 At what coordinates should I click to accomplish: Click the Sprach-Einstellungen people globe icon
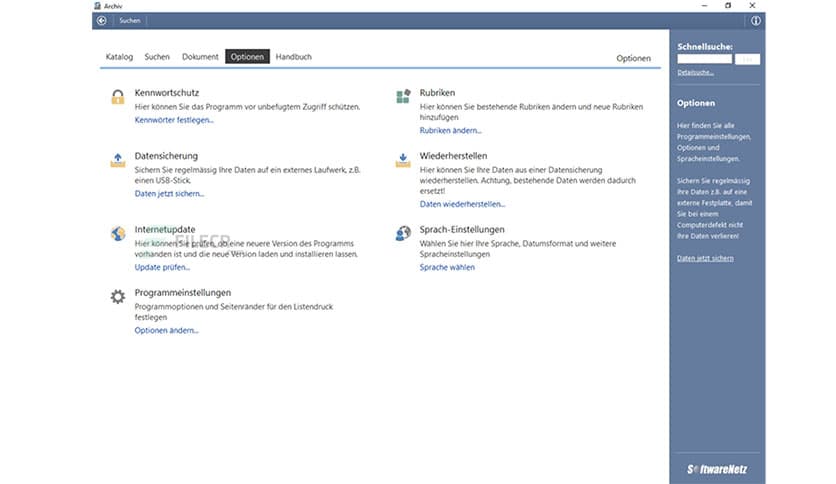click(x=403, y=233)
